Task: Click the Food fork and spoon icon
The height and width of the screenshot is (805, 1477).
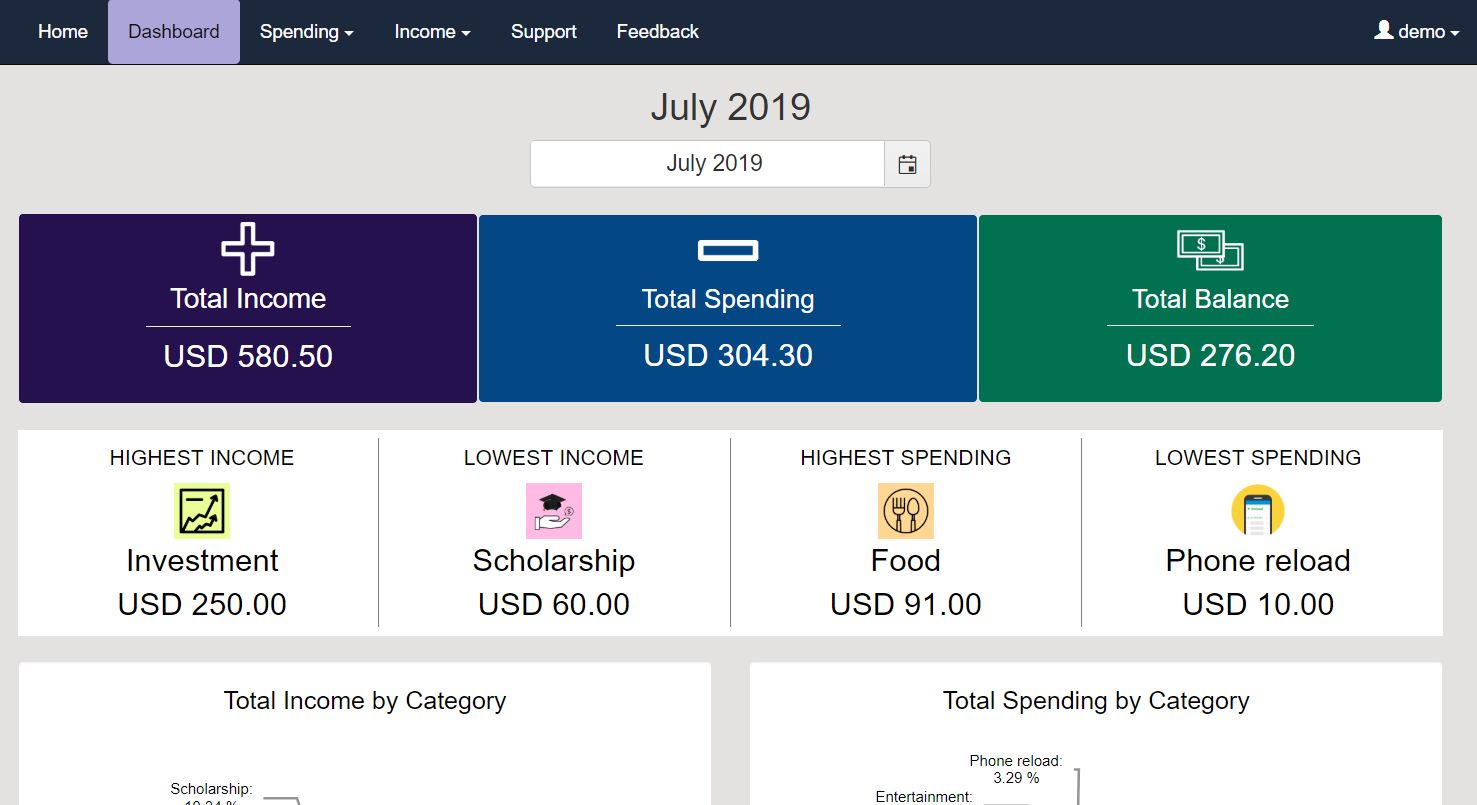Action: pyautogui.click(x=906, y=511)
